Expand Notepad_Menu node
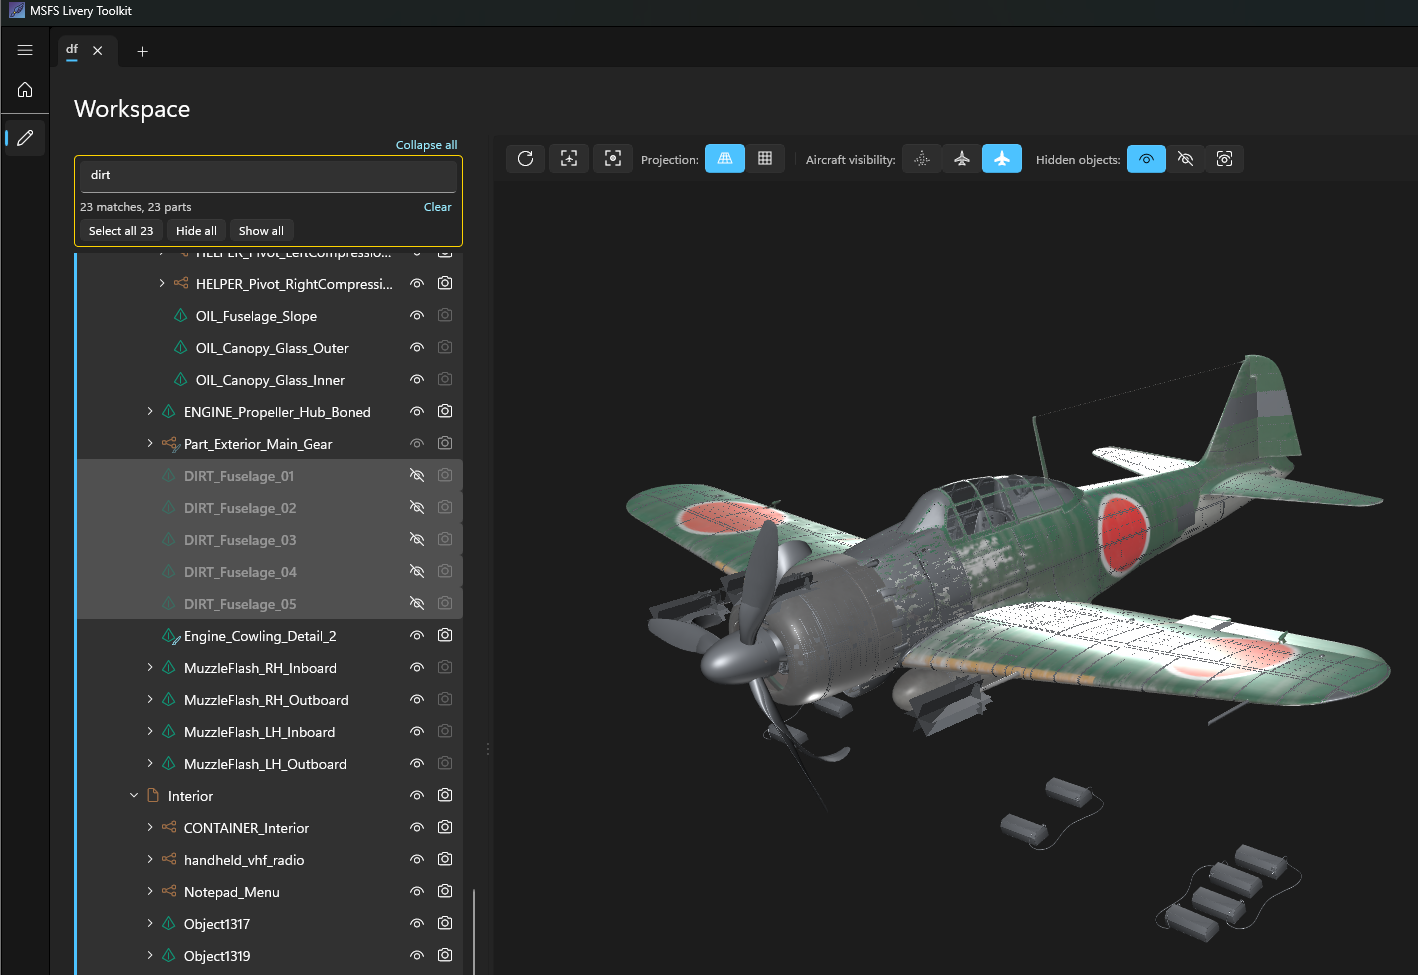The width and height of the screenshot is (1418, 975). click(x=150, y=891)
